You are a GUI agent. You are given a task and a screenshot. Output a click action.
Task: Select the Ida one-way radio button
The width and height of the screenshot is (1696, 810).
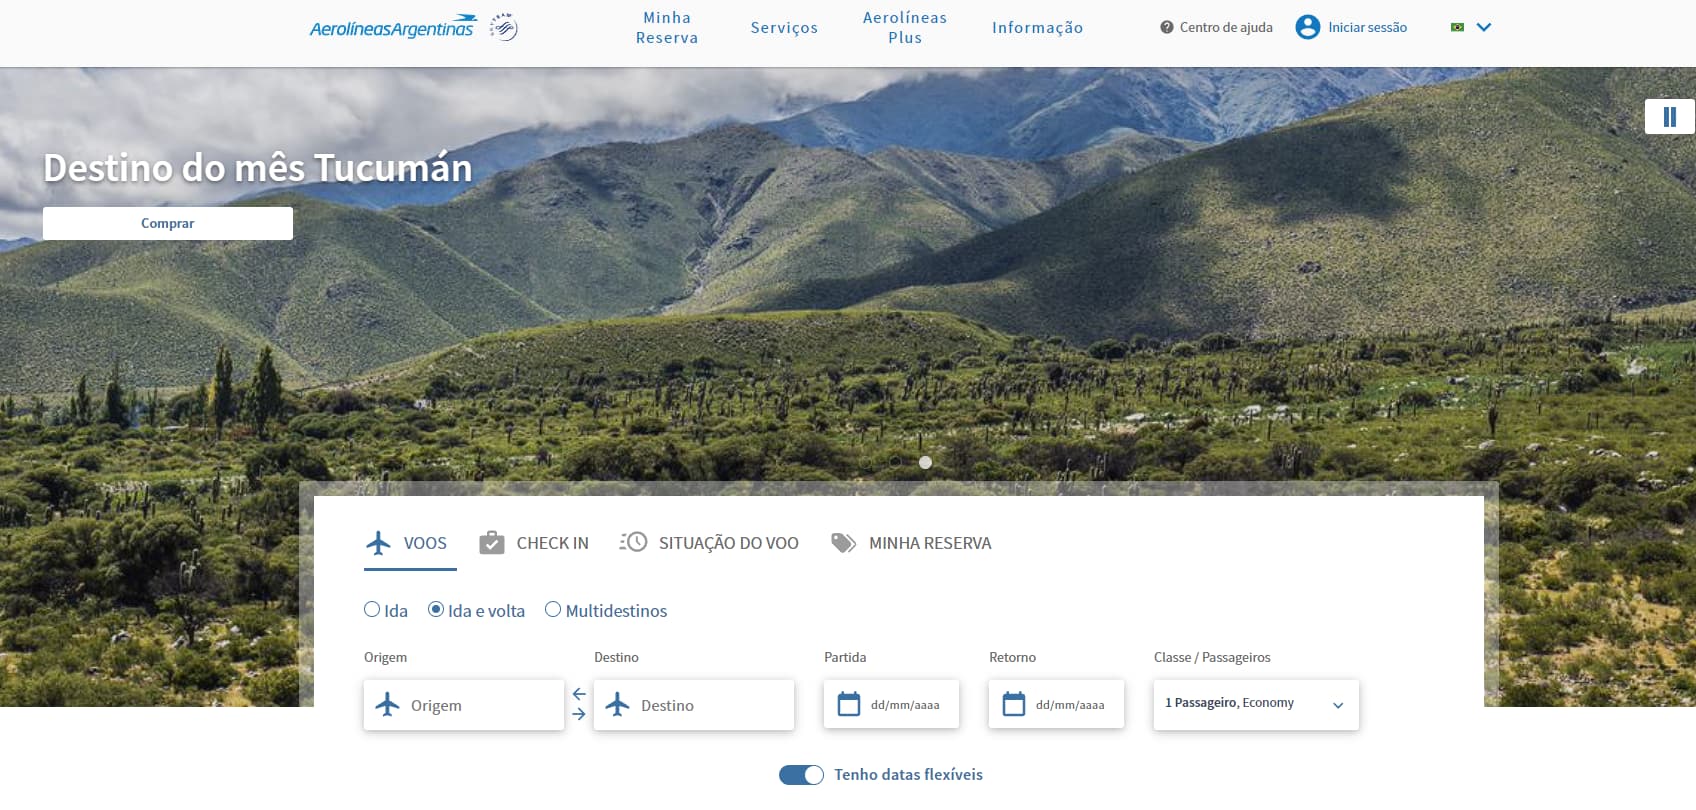(372, 610)
